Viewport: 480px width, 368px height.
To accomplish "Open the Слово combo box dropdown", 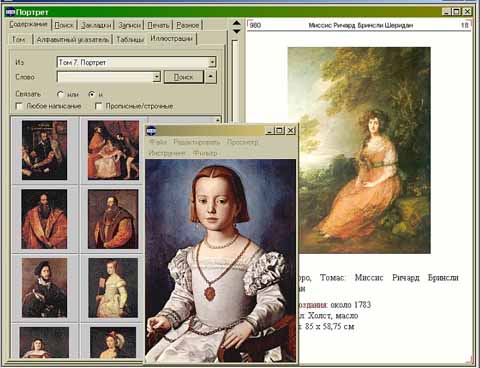I will click(156, 77).
